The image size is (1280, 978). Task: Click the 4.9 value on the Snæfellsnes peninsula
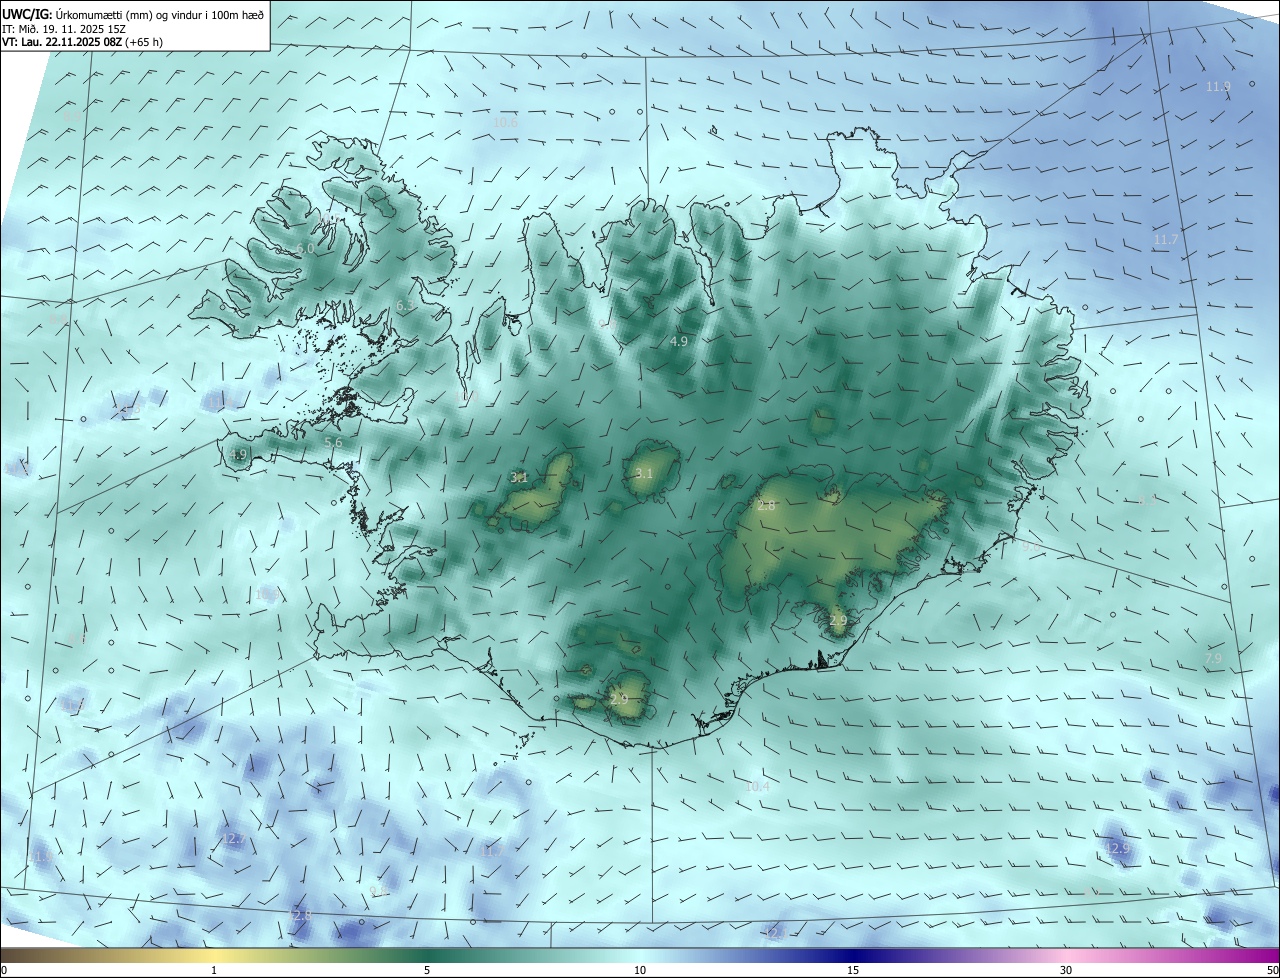[238, 455]
